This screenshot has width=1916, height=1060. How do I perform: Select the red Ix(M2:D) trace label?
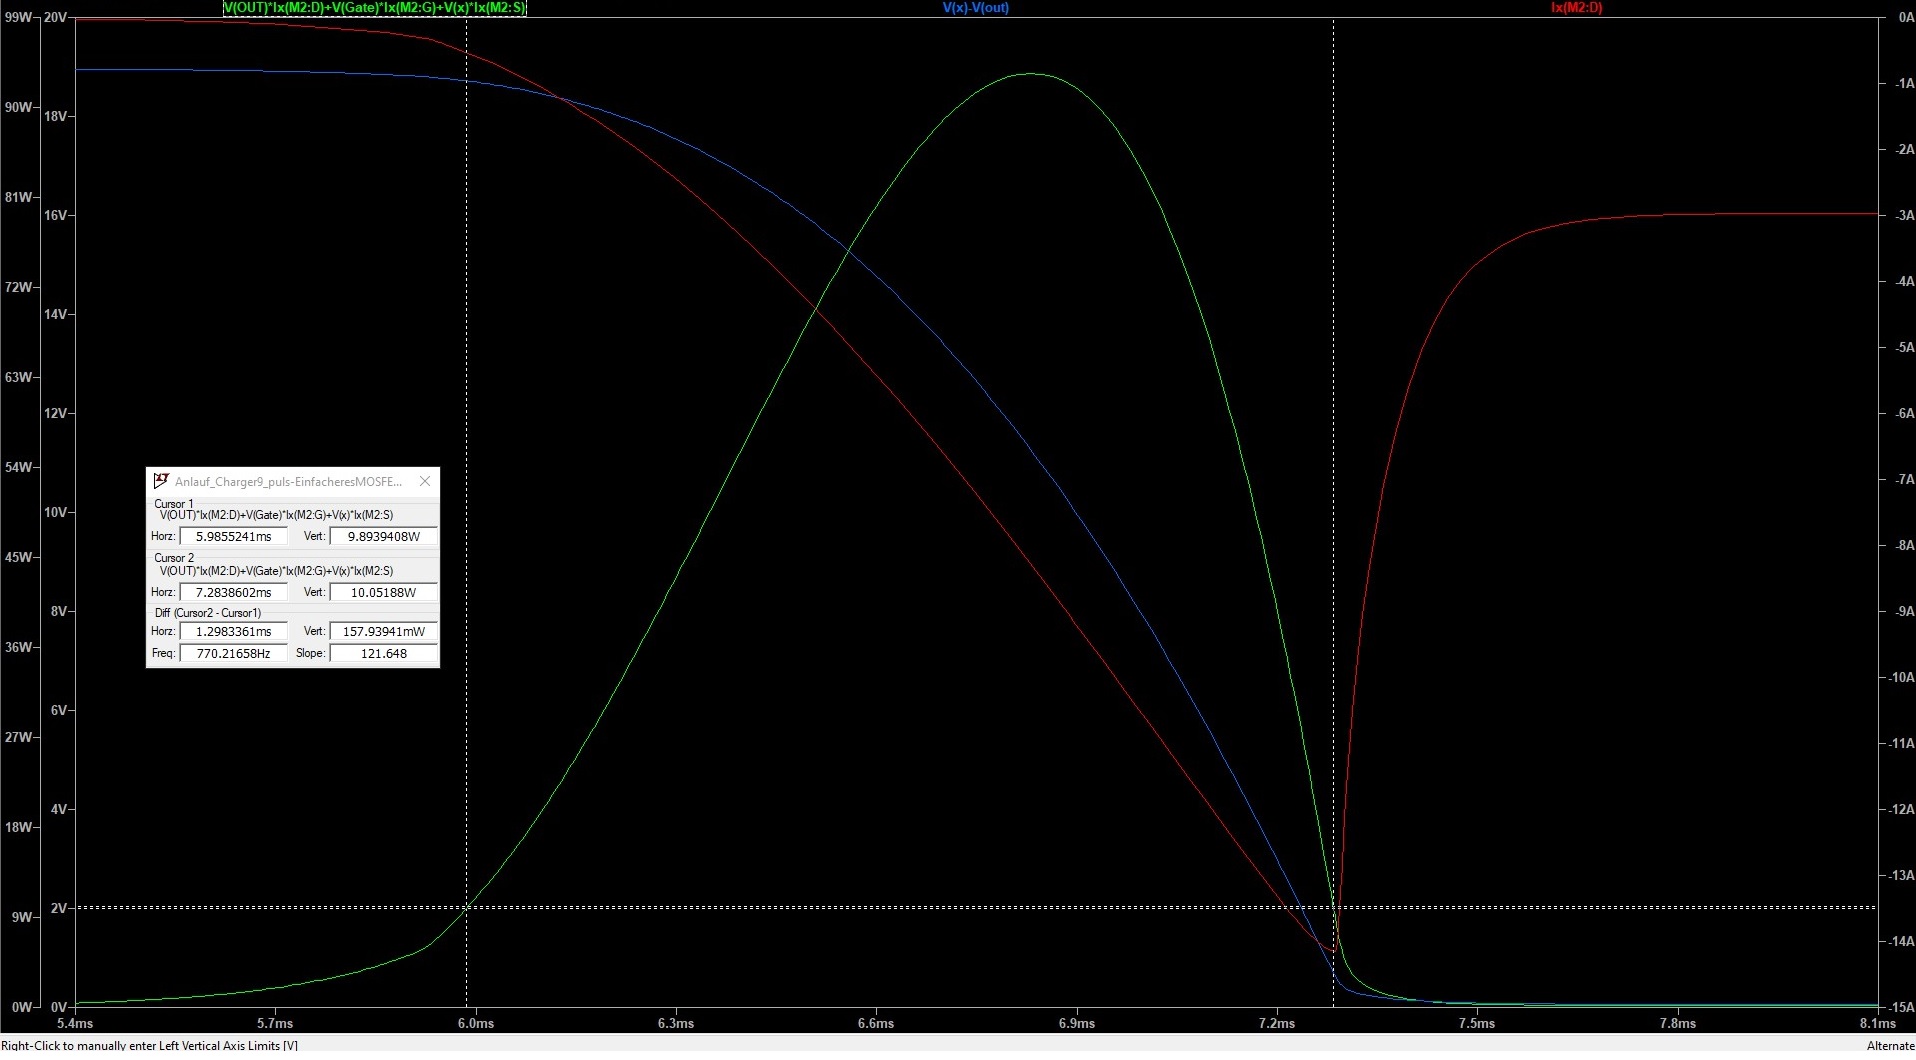[1577, 8]
